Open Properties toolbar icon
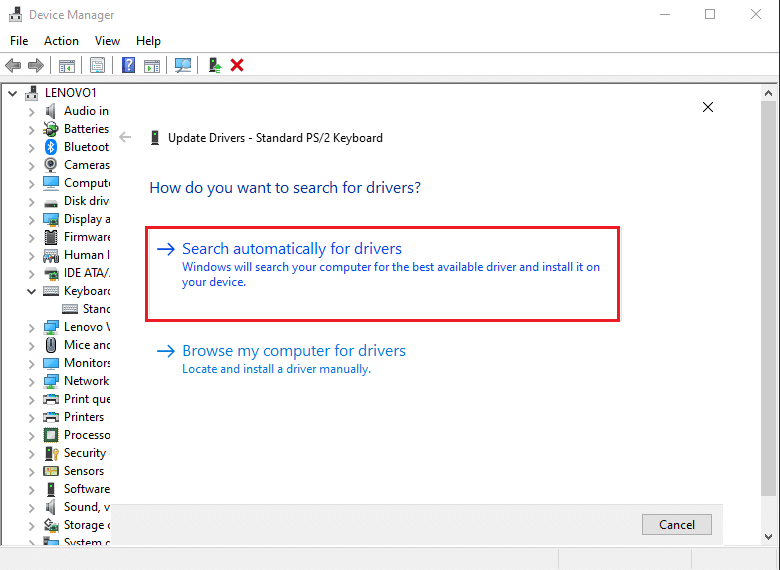Image resolution: width=780 pixels, height=570 pixels. point(98,65)
